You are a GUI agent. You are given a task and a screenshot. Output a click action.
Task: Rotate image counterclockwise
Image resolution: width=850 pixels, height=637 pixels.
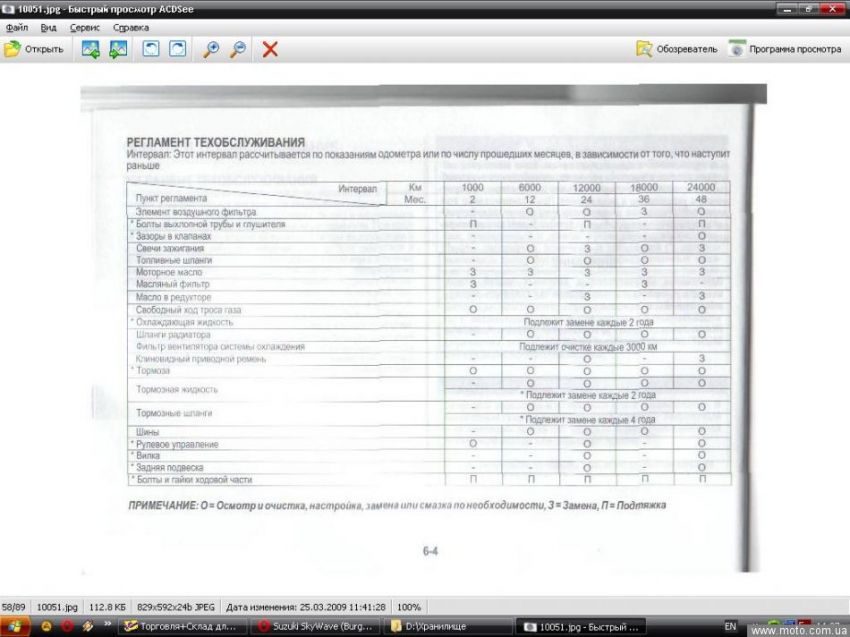151,49
